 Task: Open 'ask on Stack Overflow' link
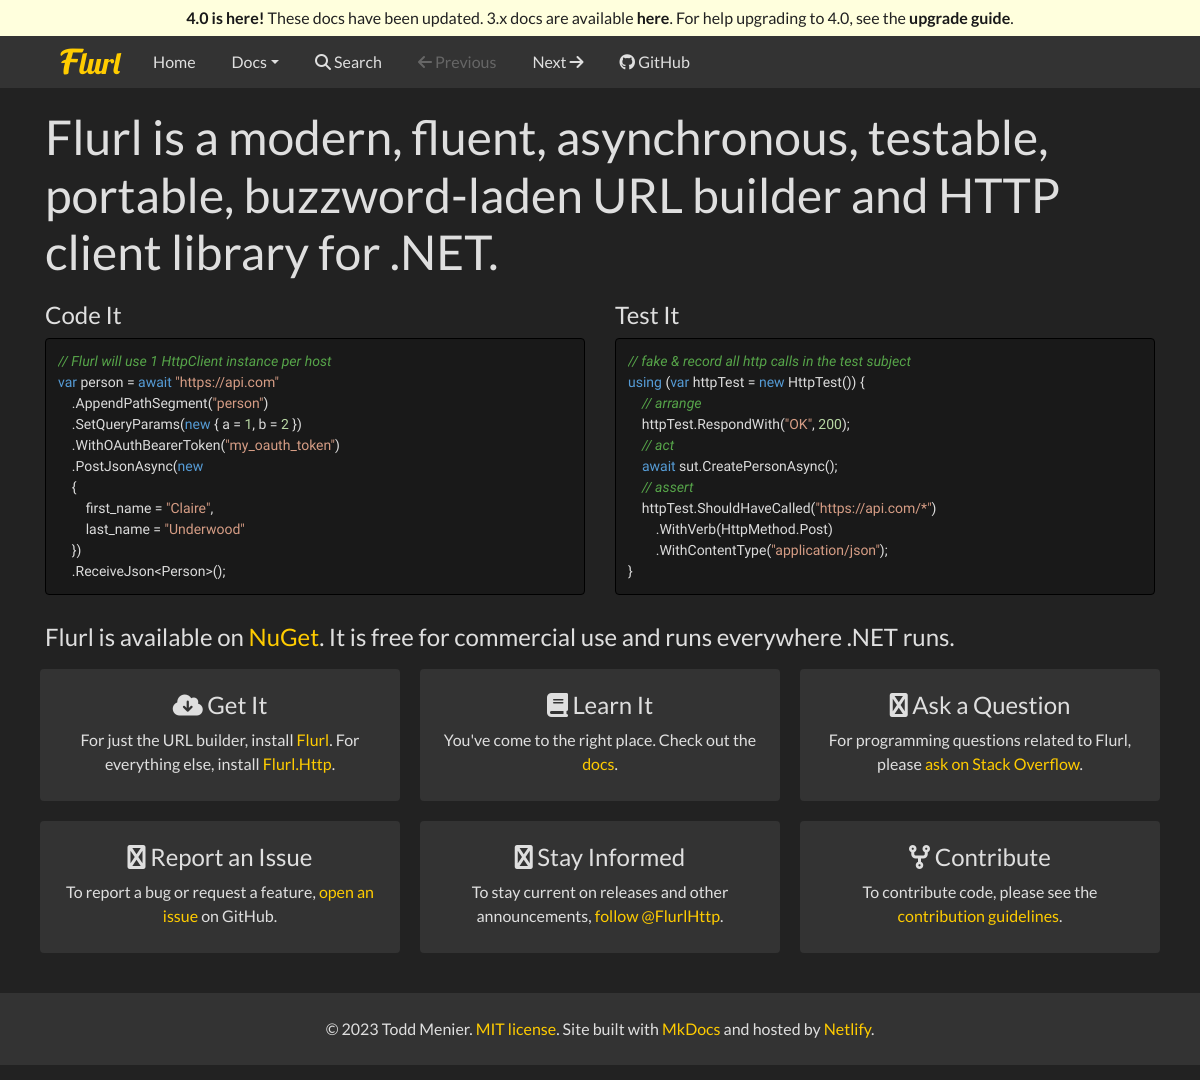(1003, 764)
